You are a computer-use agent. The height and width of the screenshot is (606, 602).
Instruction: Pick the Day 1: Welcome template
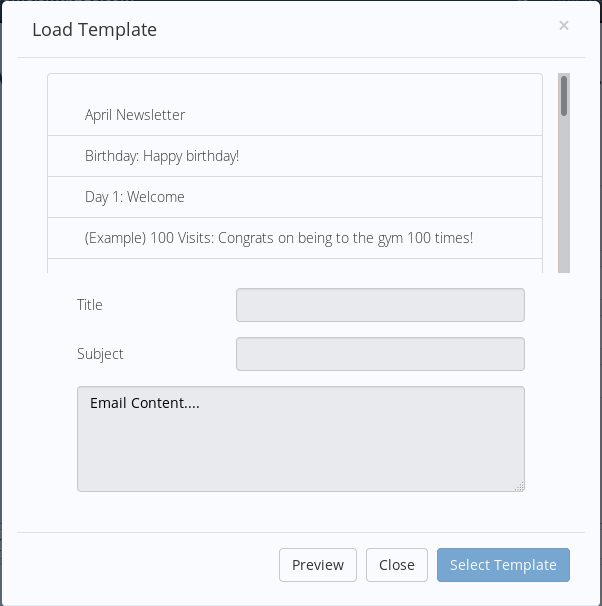point(135,197)
